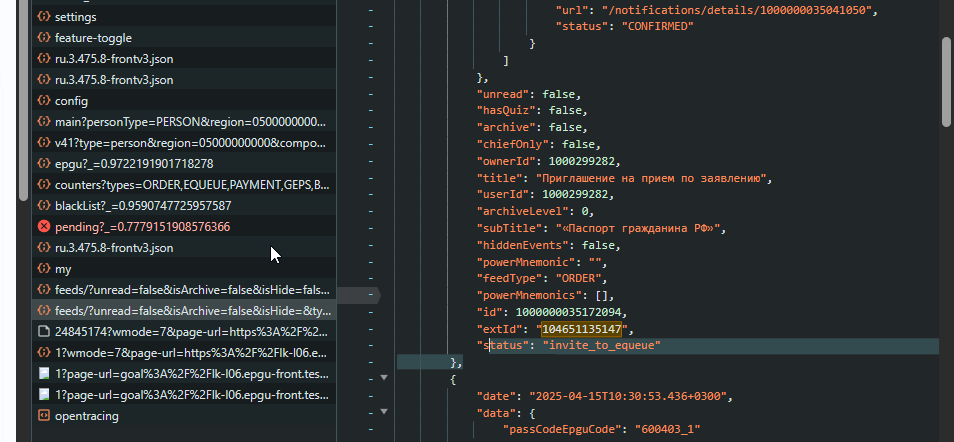
Task: Click the highlighted extId value 104651135147
Action: pyautogui.click(x=582, y=329)
